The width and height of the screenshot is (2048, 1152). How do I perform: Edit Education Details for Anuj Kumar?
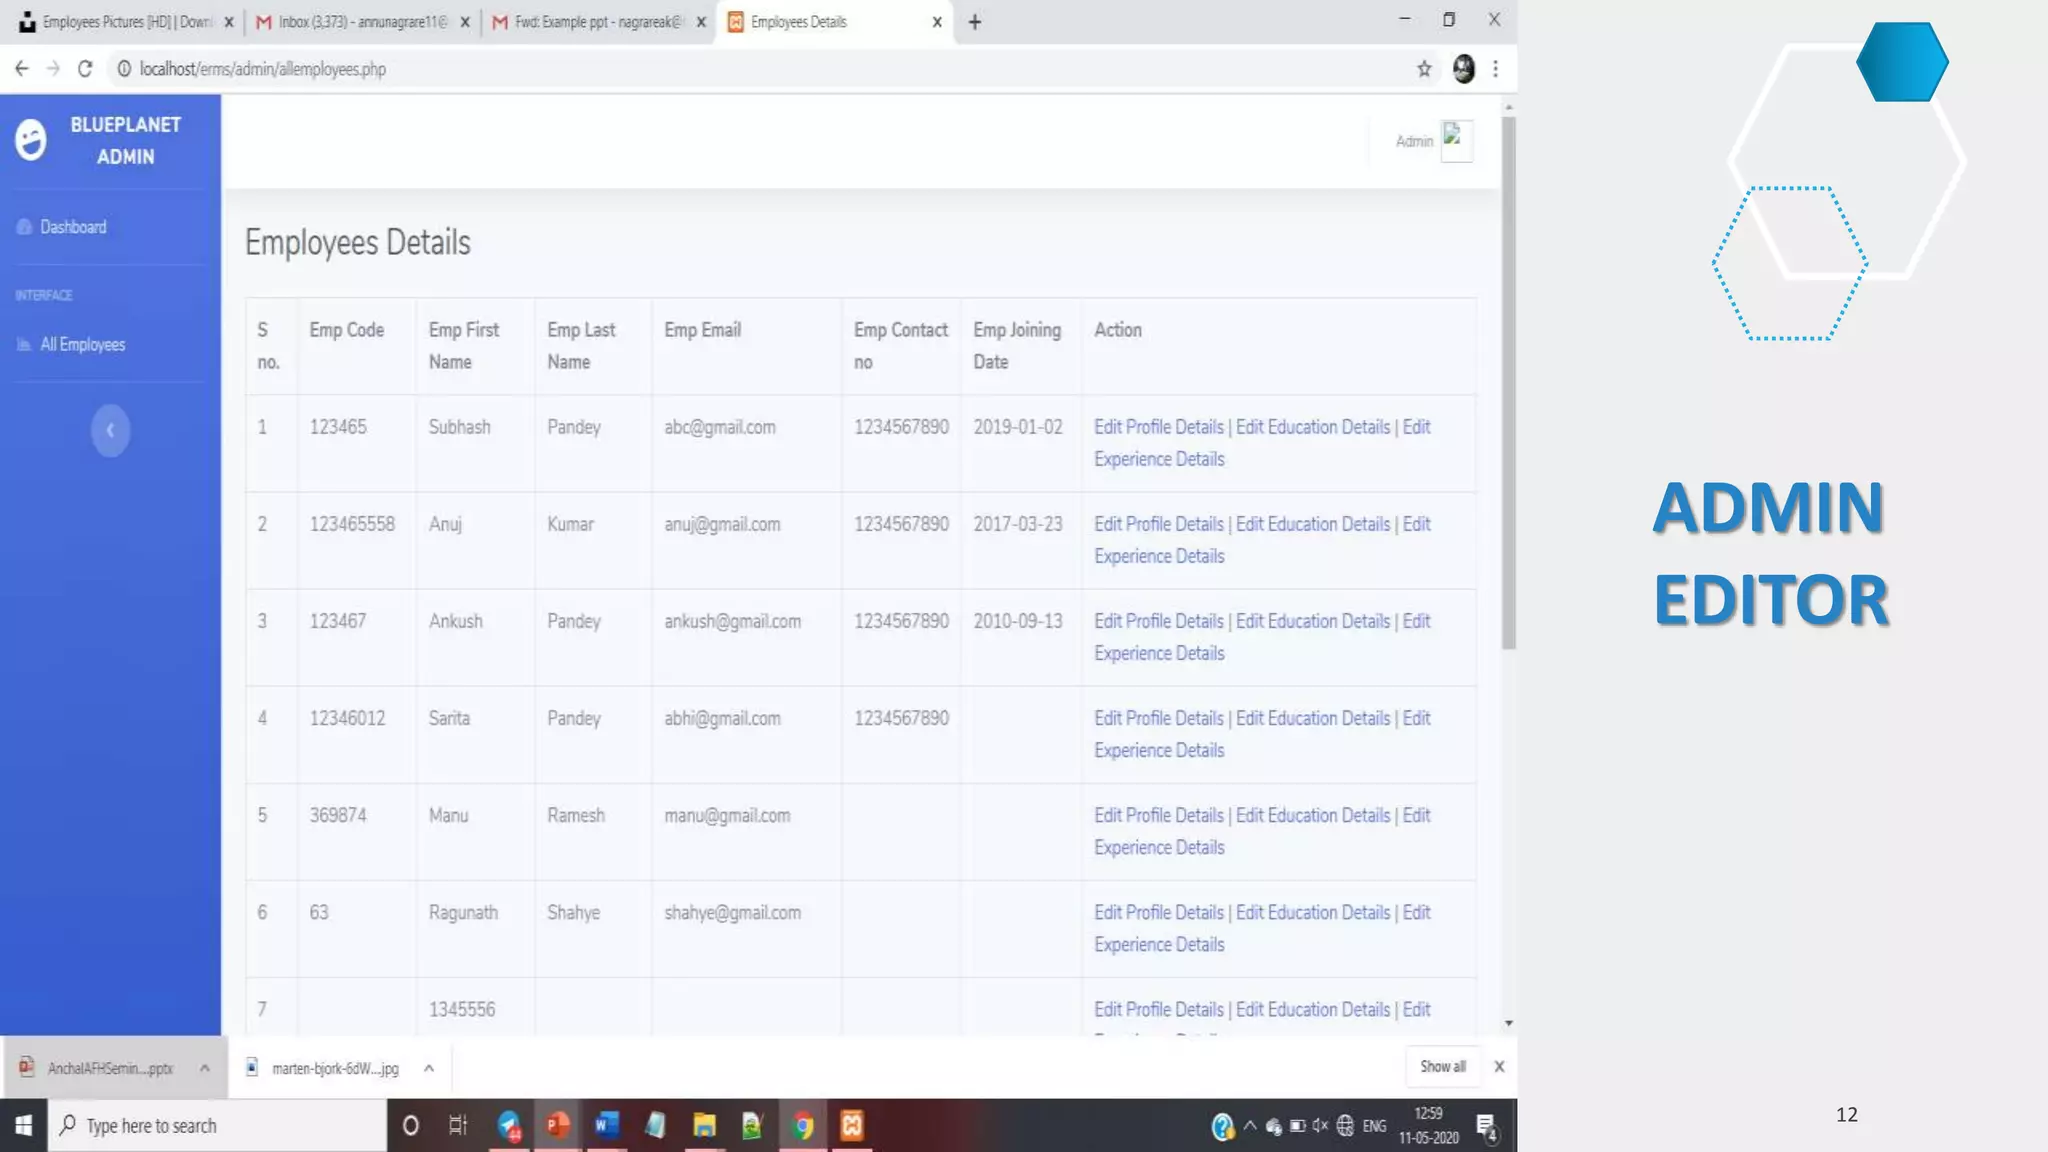(1312, 524)
